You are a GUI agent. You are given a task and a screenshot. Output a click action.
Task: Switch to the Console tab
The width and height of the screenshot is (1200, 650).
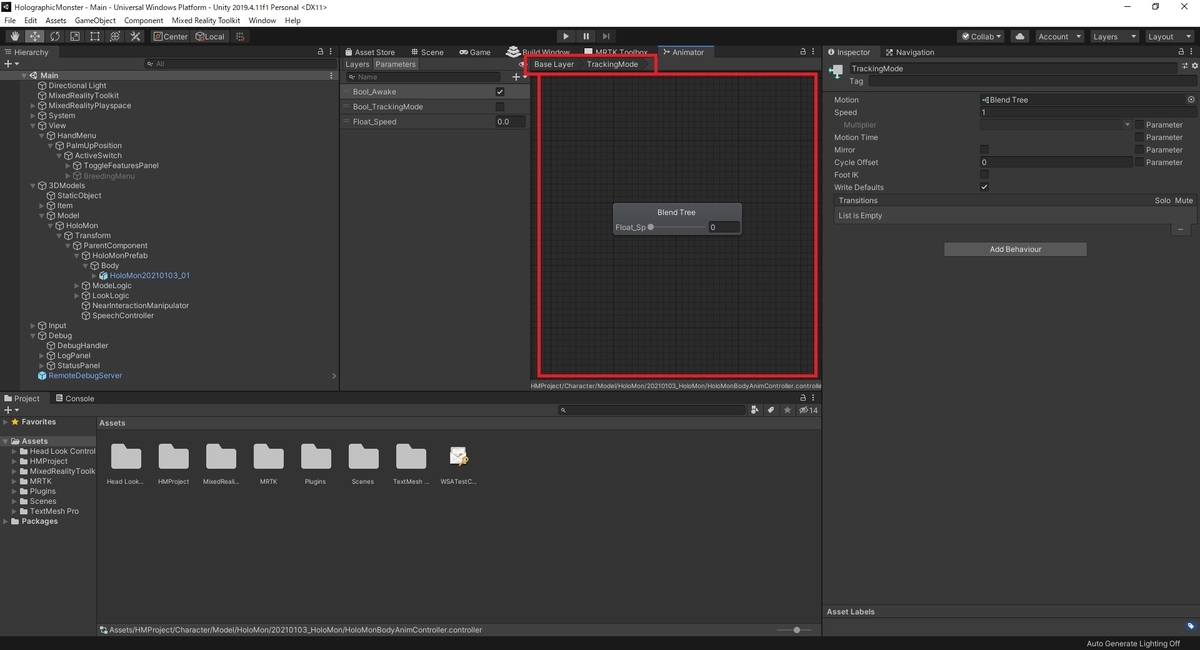click(75, 398)
